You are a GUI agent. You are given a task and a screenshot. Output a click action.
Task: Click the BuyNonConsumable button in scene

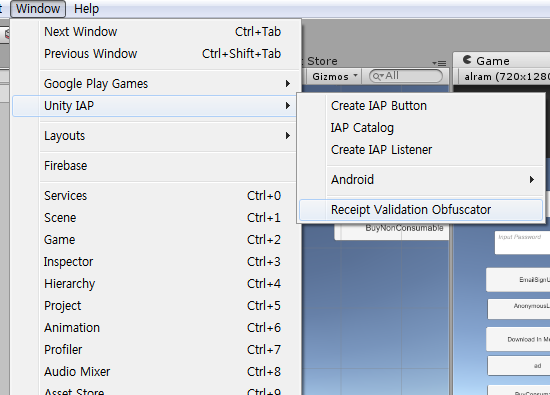(392, 231)
